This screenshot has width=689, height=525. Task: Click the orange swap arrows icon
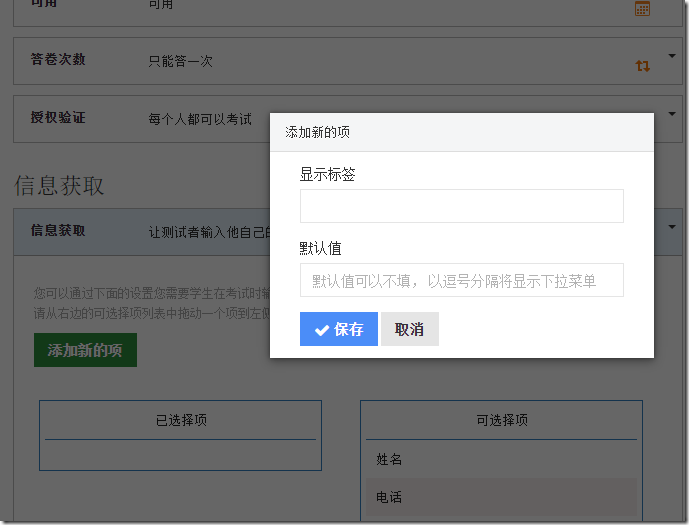coord(642,66)
